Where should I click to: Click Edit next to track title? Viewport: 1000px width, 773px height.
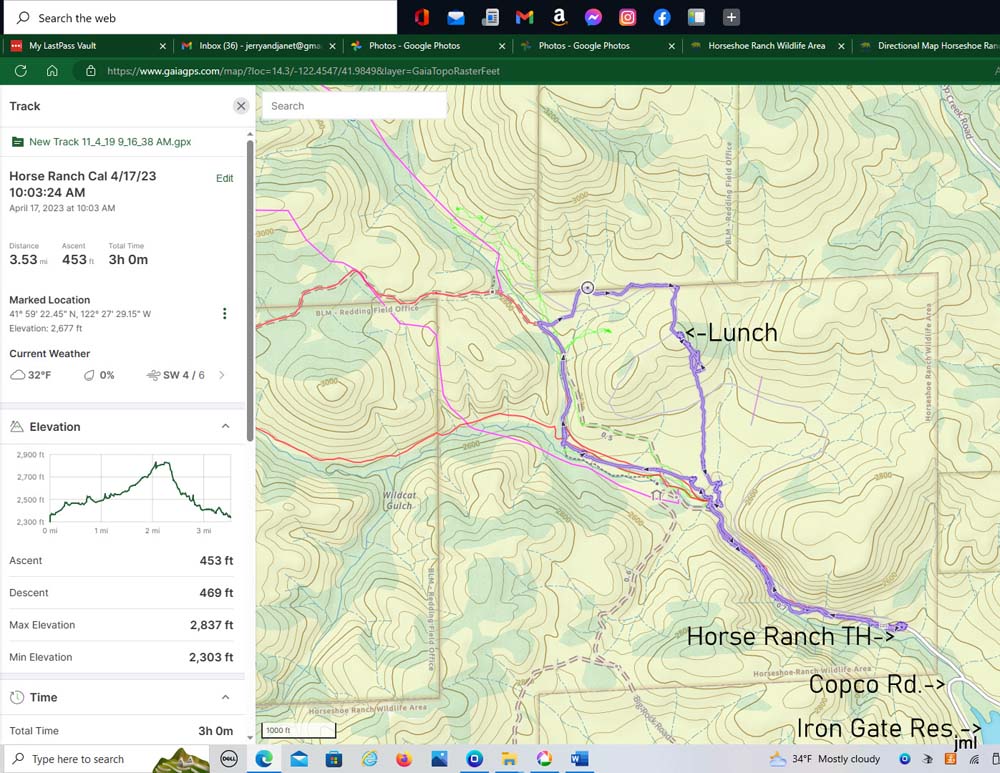coord(224,178)
